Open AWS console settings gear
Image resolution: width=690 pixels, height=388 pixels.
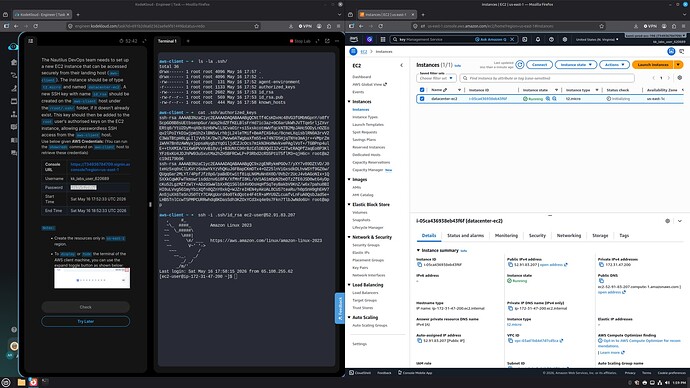[565, 39]
